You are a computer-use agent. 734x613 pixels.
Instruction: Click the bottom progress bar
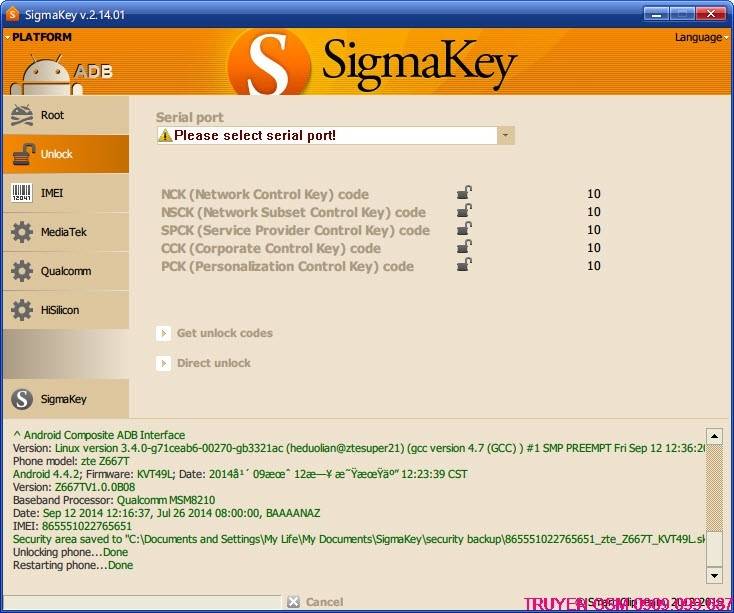tap(141, 602)
